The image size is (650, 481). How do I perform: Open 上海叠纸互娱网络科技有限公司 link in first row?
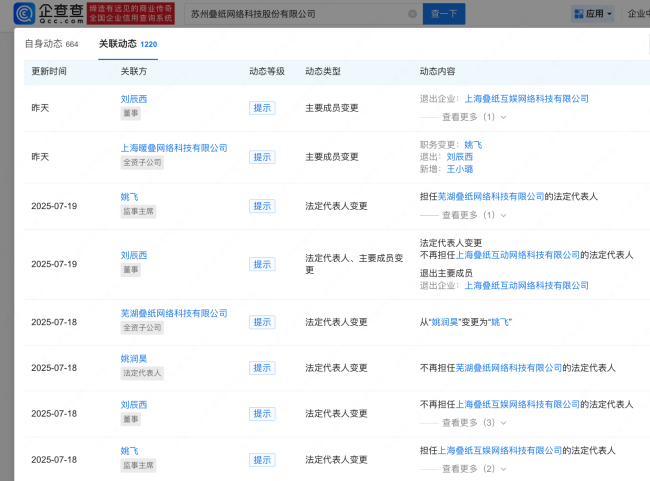coord(526,99)
